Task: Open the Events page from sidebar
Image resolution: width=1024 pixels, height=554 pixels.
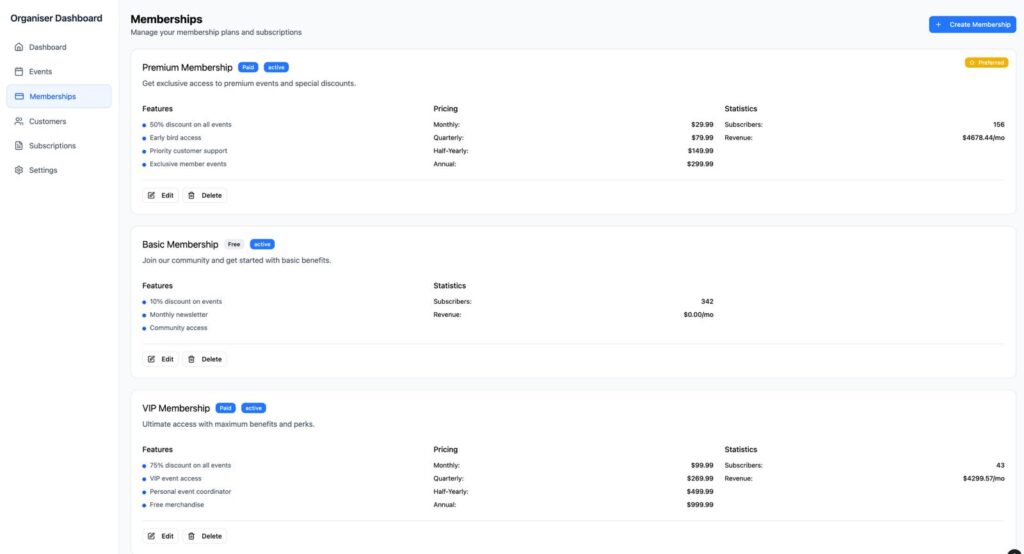Action: tap(40, 72)
